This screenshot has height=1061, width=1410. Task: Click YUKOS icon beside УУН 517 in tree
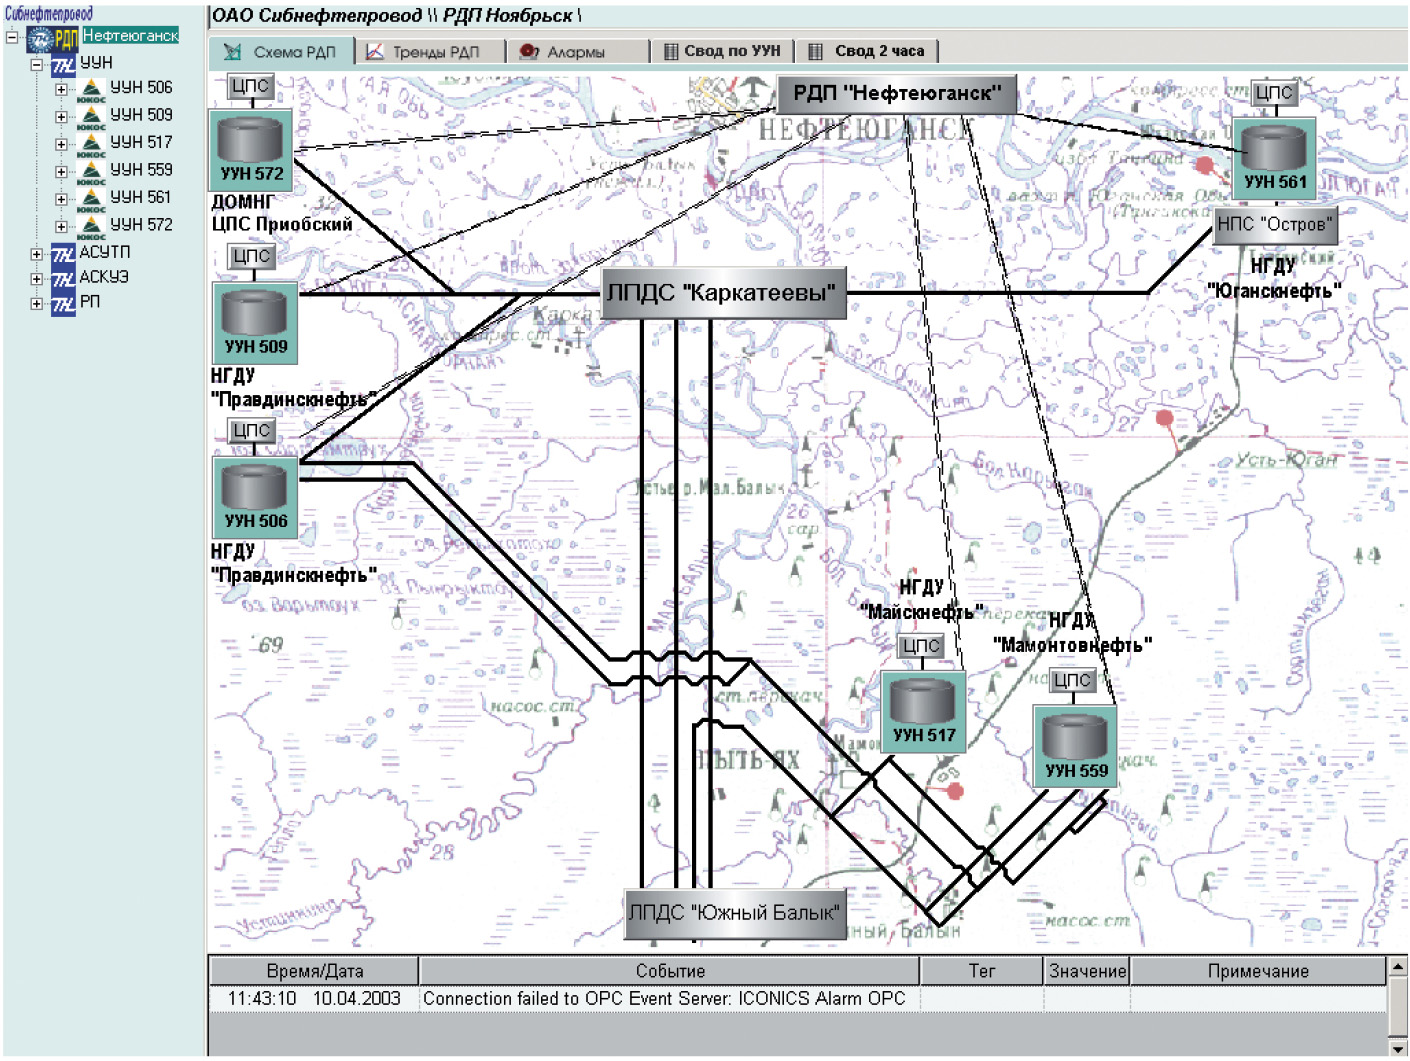coord(91,145)
